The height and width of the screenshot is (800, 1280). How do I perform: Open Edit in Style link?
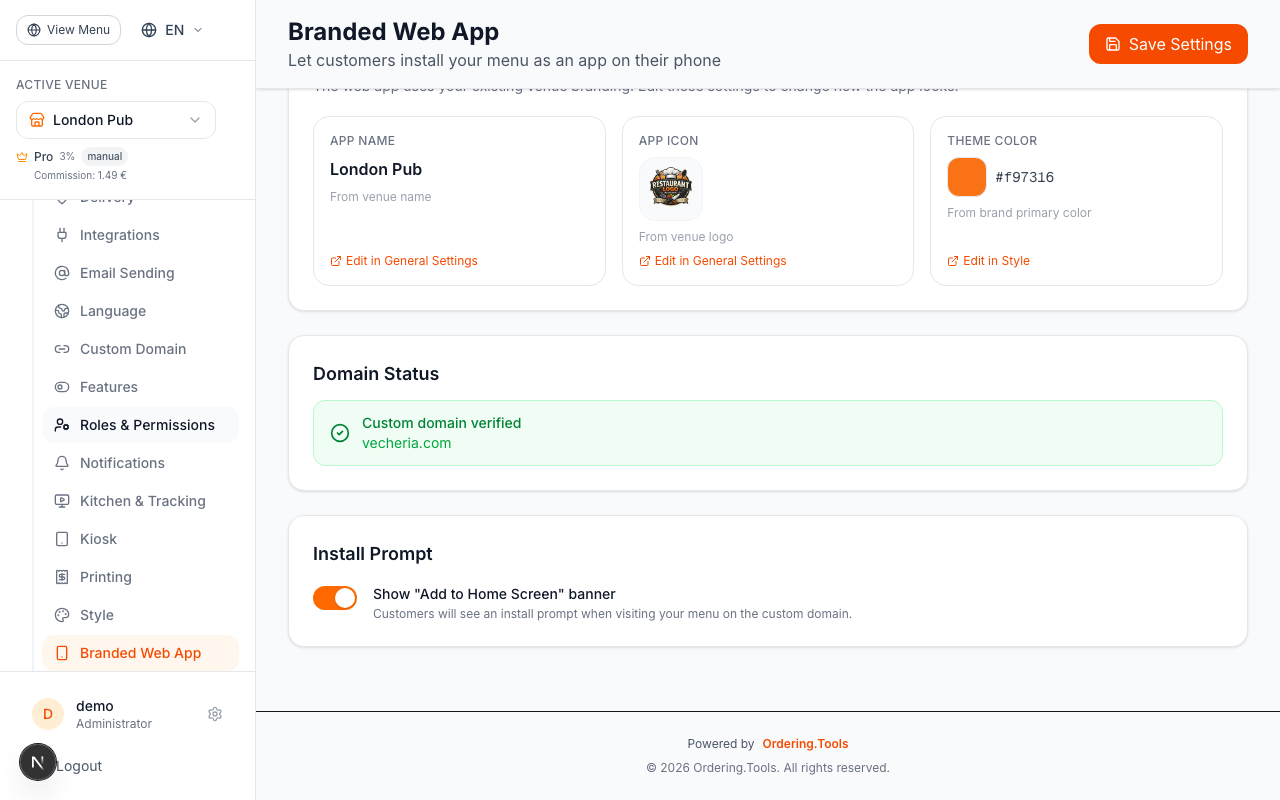(x=988, y=261)
